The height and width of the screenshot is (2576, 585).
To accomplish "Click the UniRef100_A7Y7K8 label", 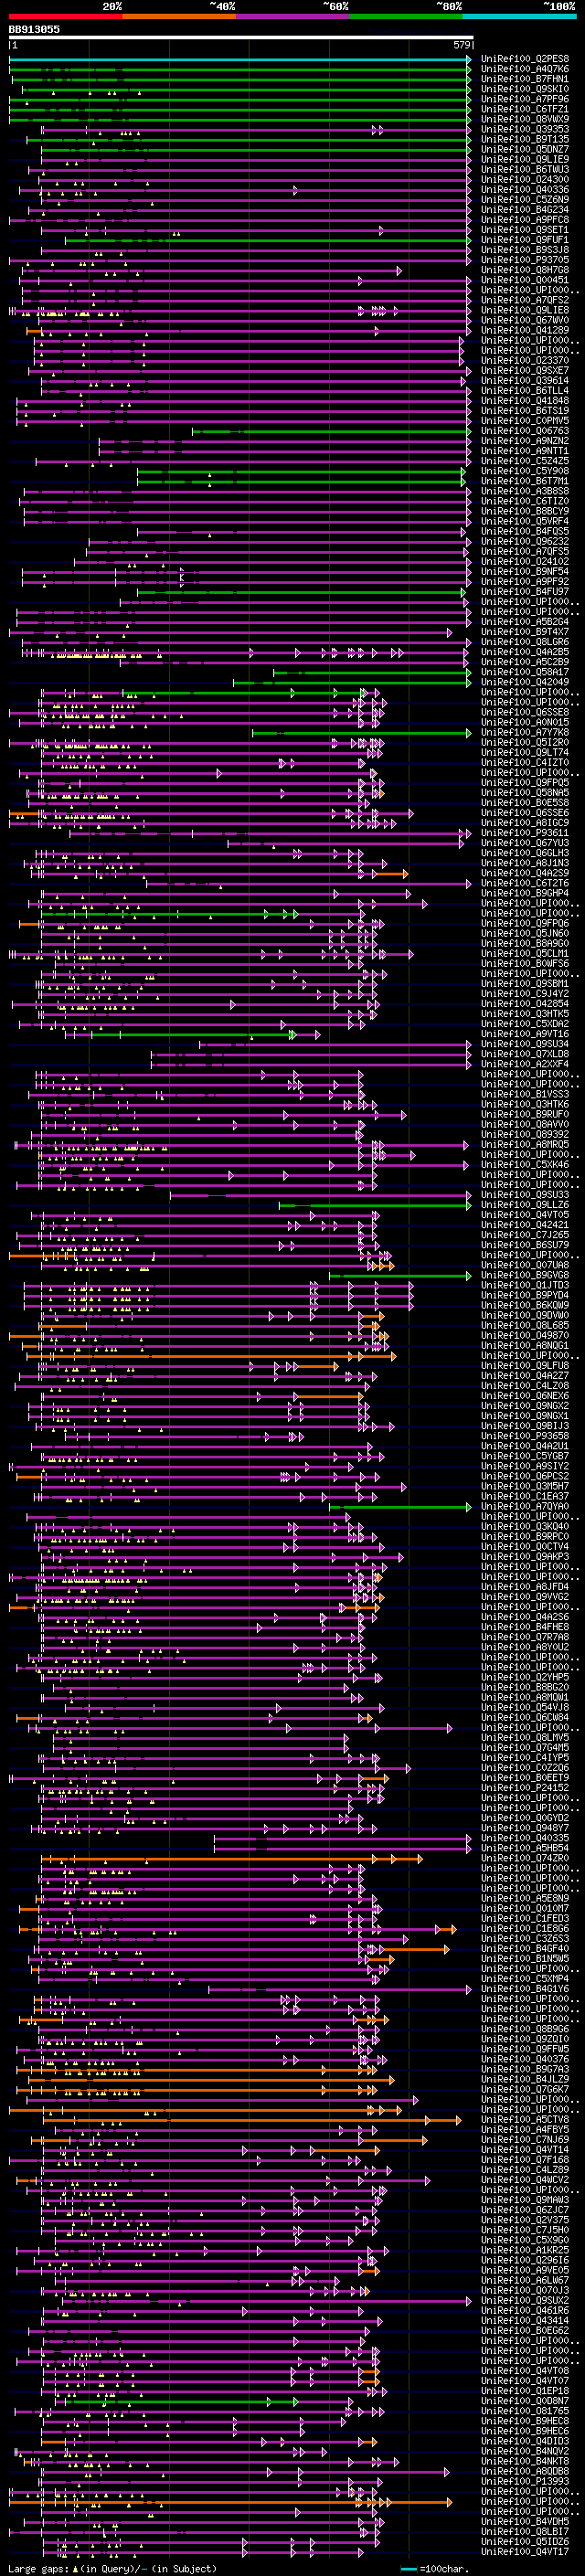I will tap(525, 733).
